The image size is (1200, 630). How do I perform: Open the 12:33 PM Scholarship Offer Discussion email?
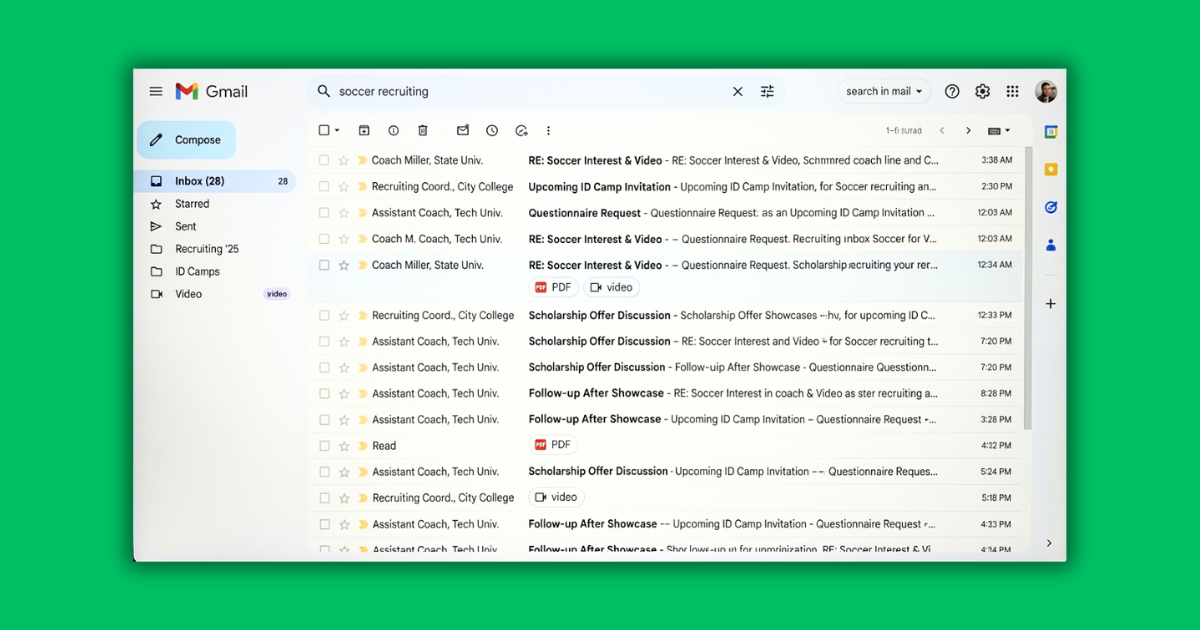pos(664,315)
